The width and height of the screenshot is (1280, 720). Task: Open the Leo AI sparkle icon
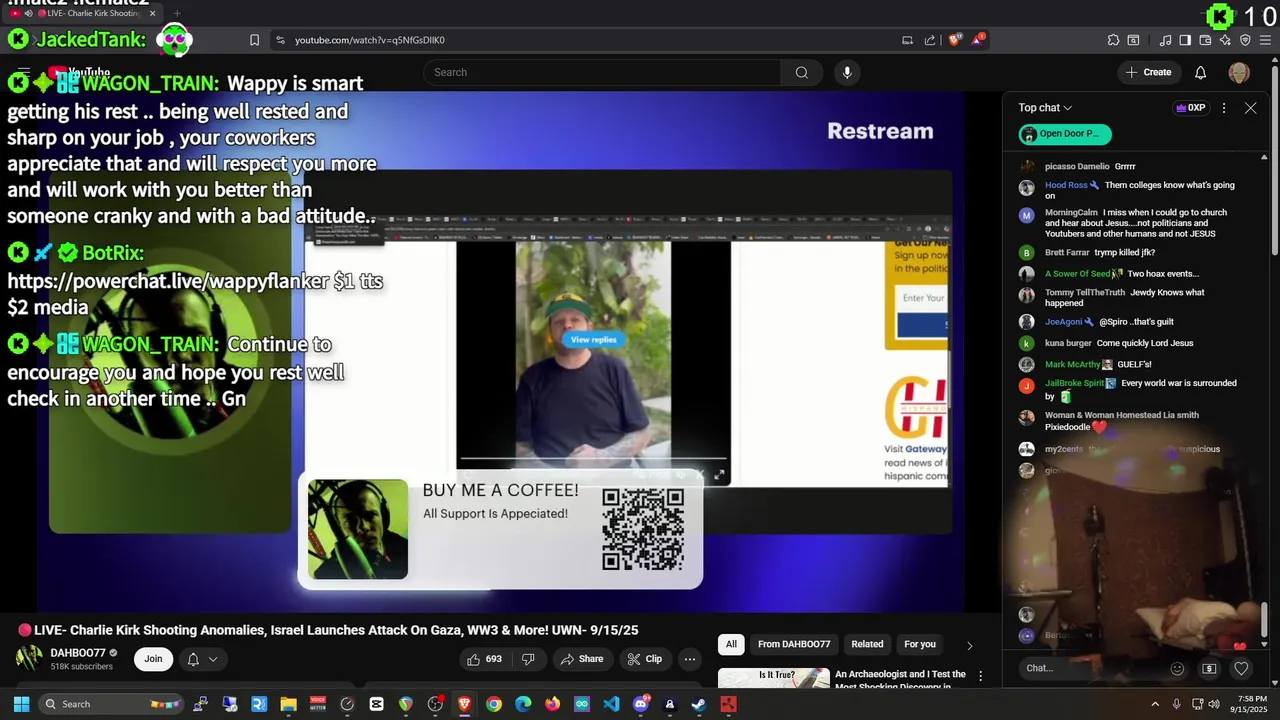[x=1225, y=40]
